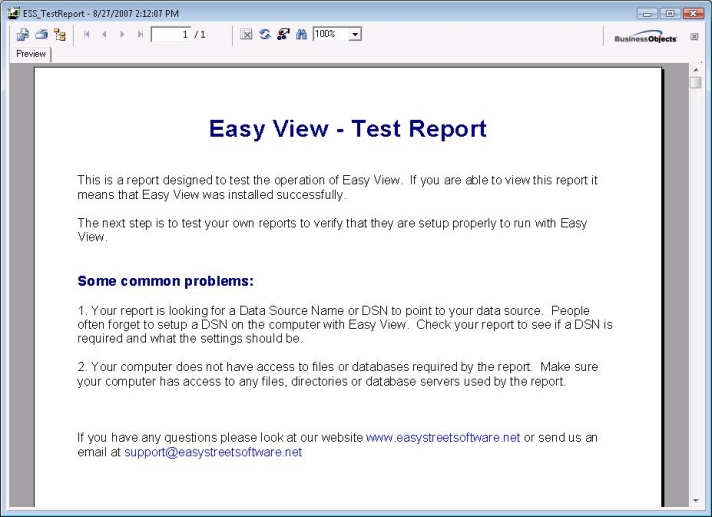
Task: Click the 'Some common problems:' heading
Action: 166,281
